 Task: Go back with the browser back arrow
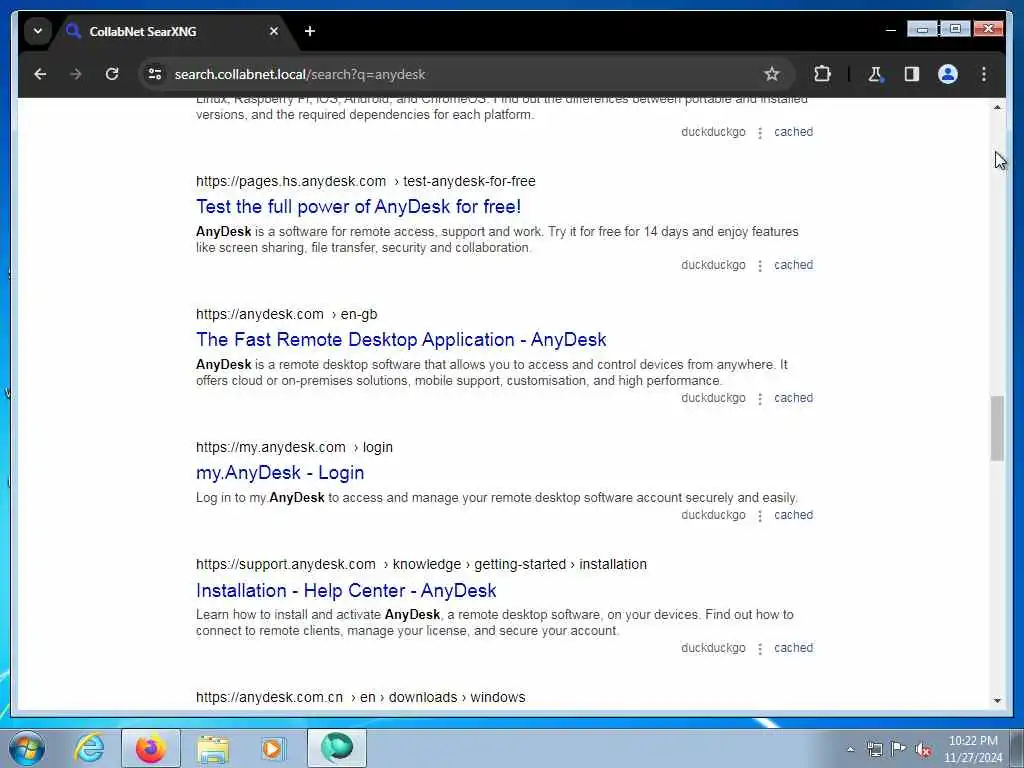click(x=40, y=74)
